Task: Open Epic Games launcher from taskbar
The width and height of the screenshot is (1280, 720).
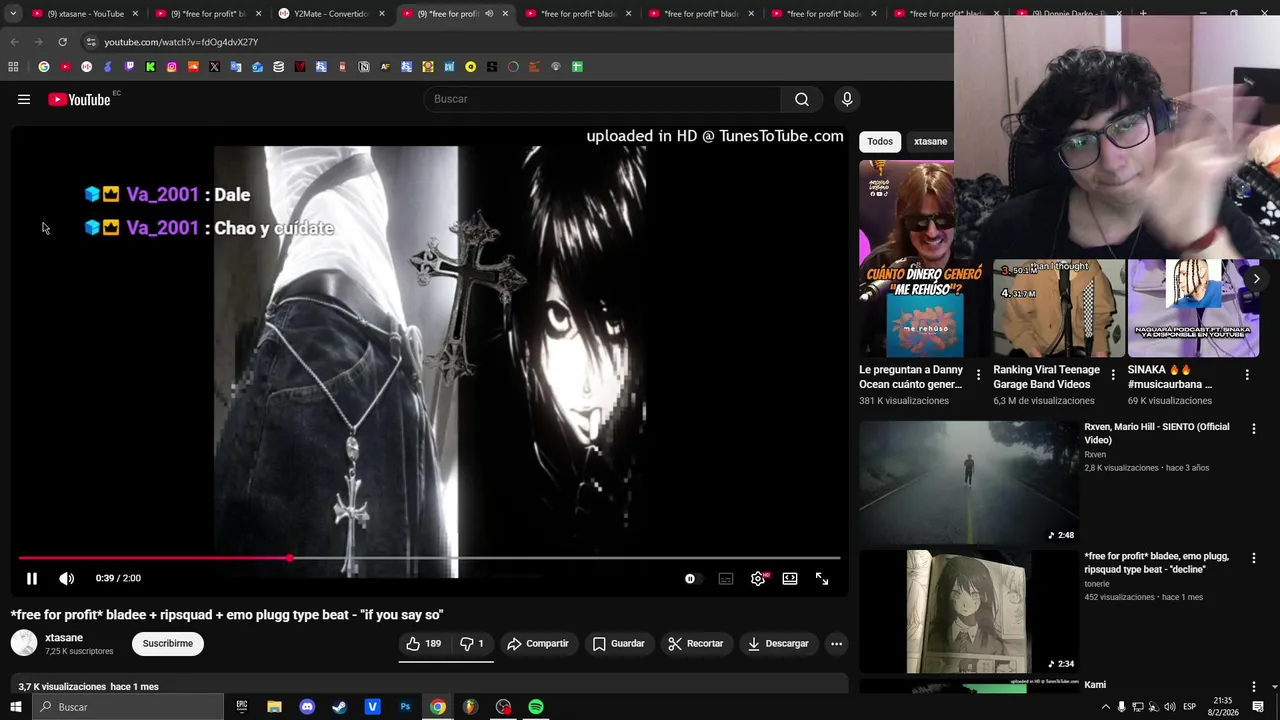Action: [241, 707]
